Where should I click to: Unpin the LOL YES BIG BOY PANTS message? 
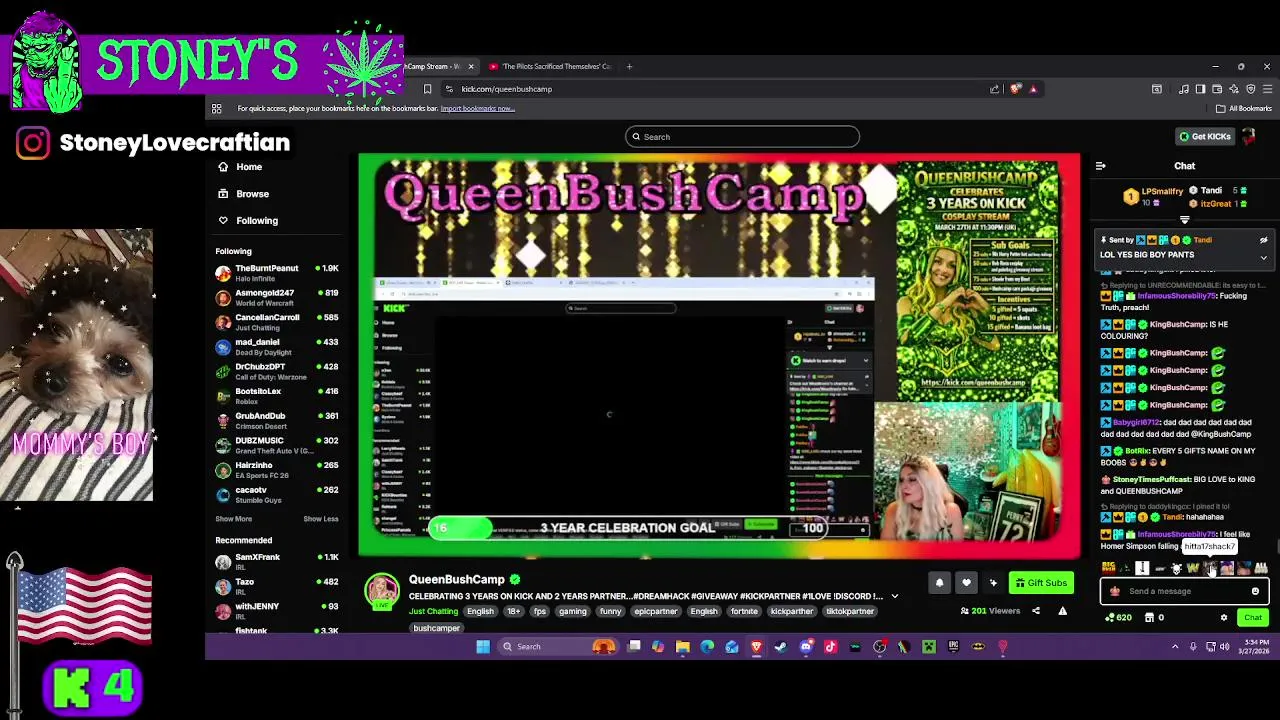point(1263,240)
